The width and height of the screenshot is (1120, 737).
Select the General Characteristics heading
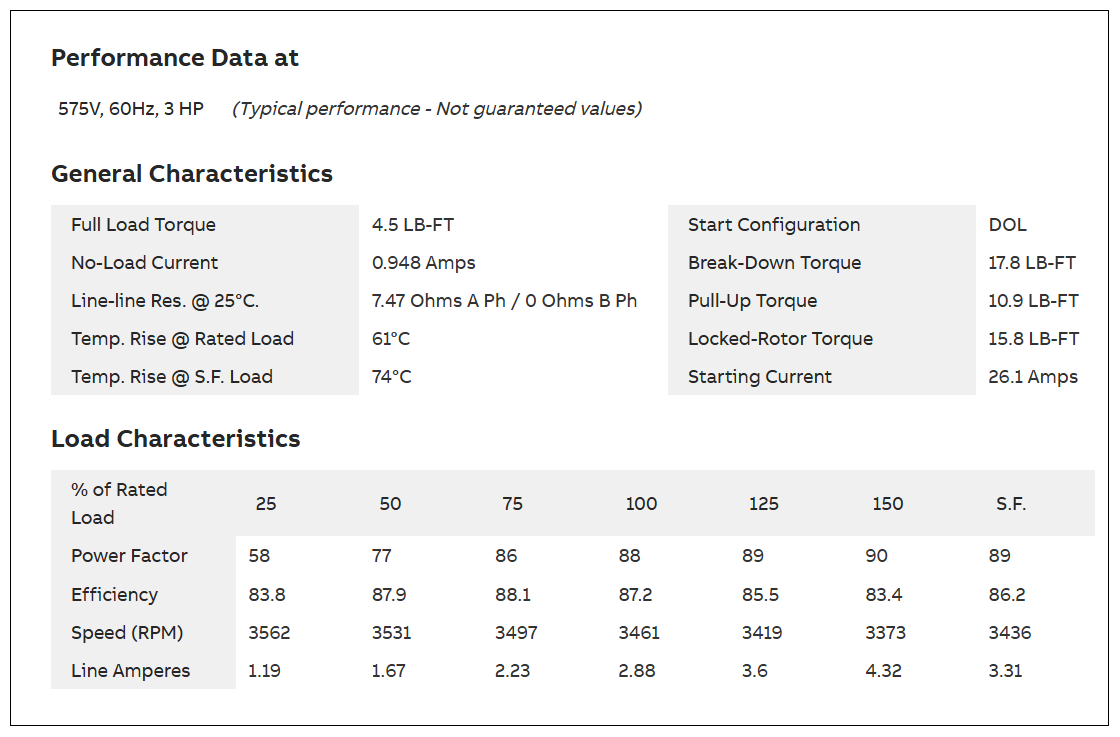191,174
